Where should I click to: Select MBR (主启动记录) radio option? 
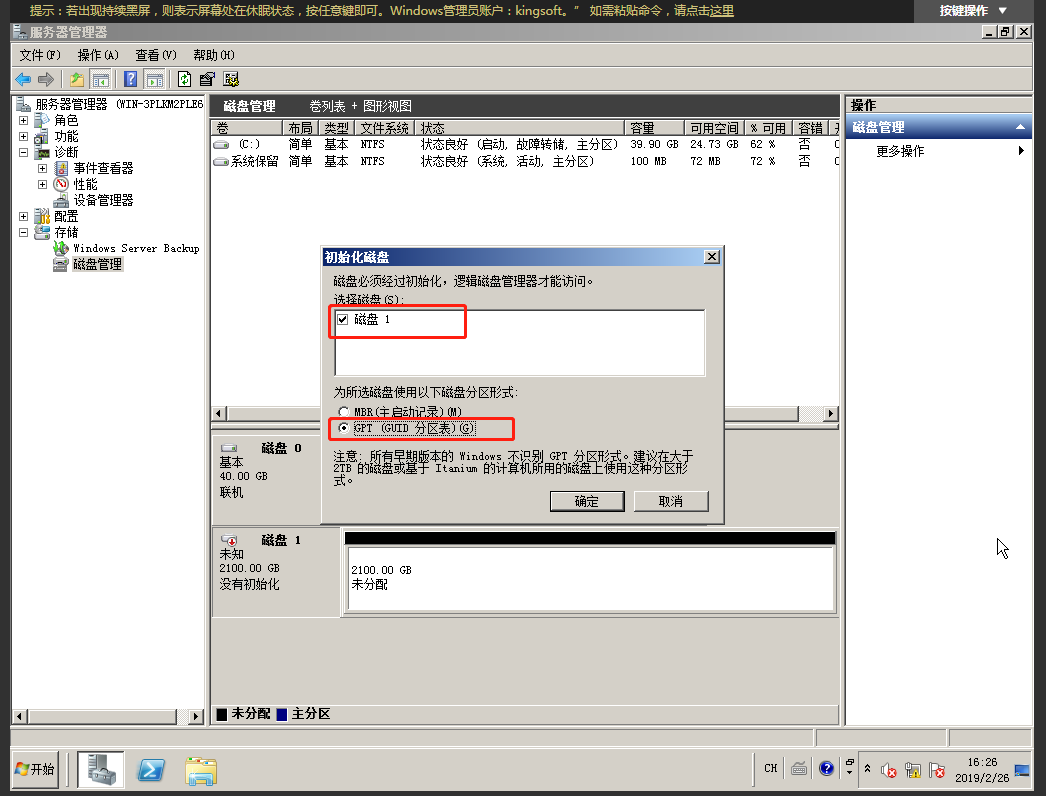344,411
